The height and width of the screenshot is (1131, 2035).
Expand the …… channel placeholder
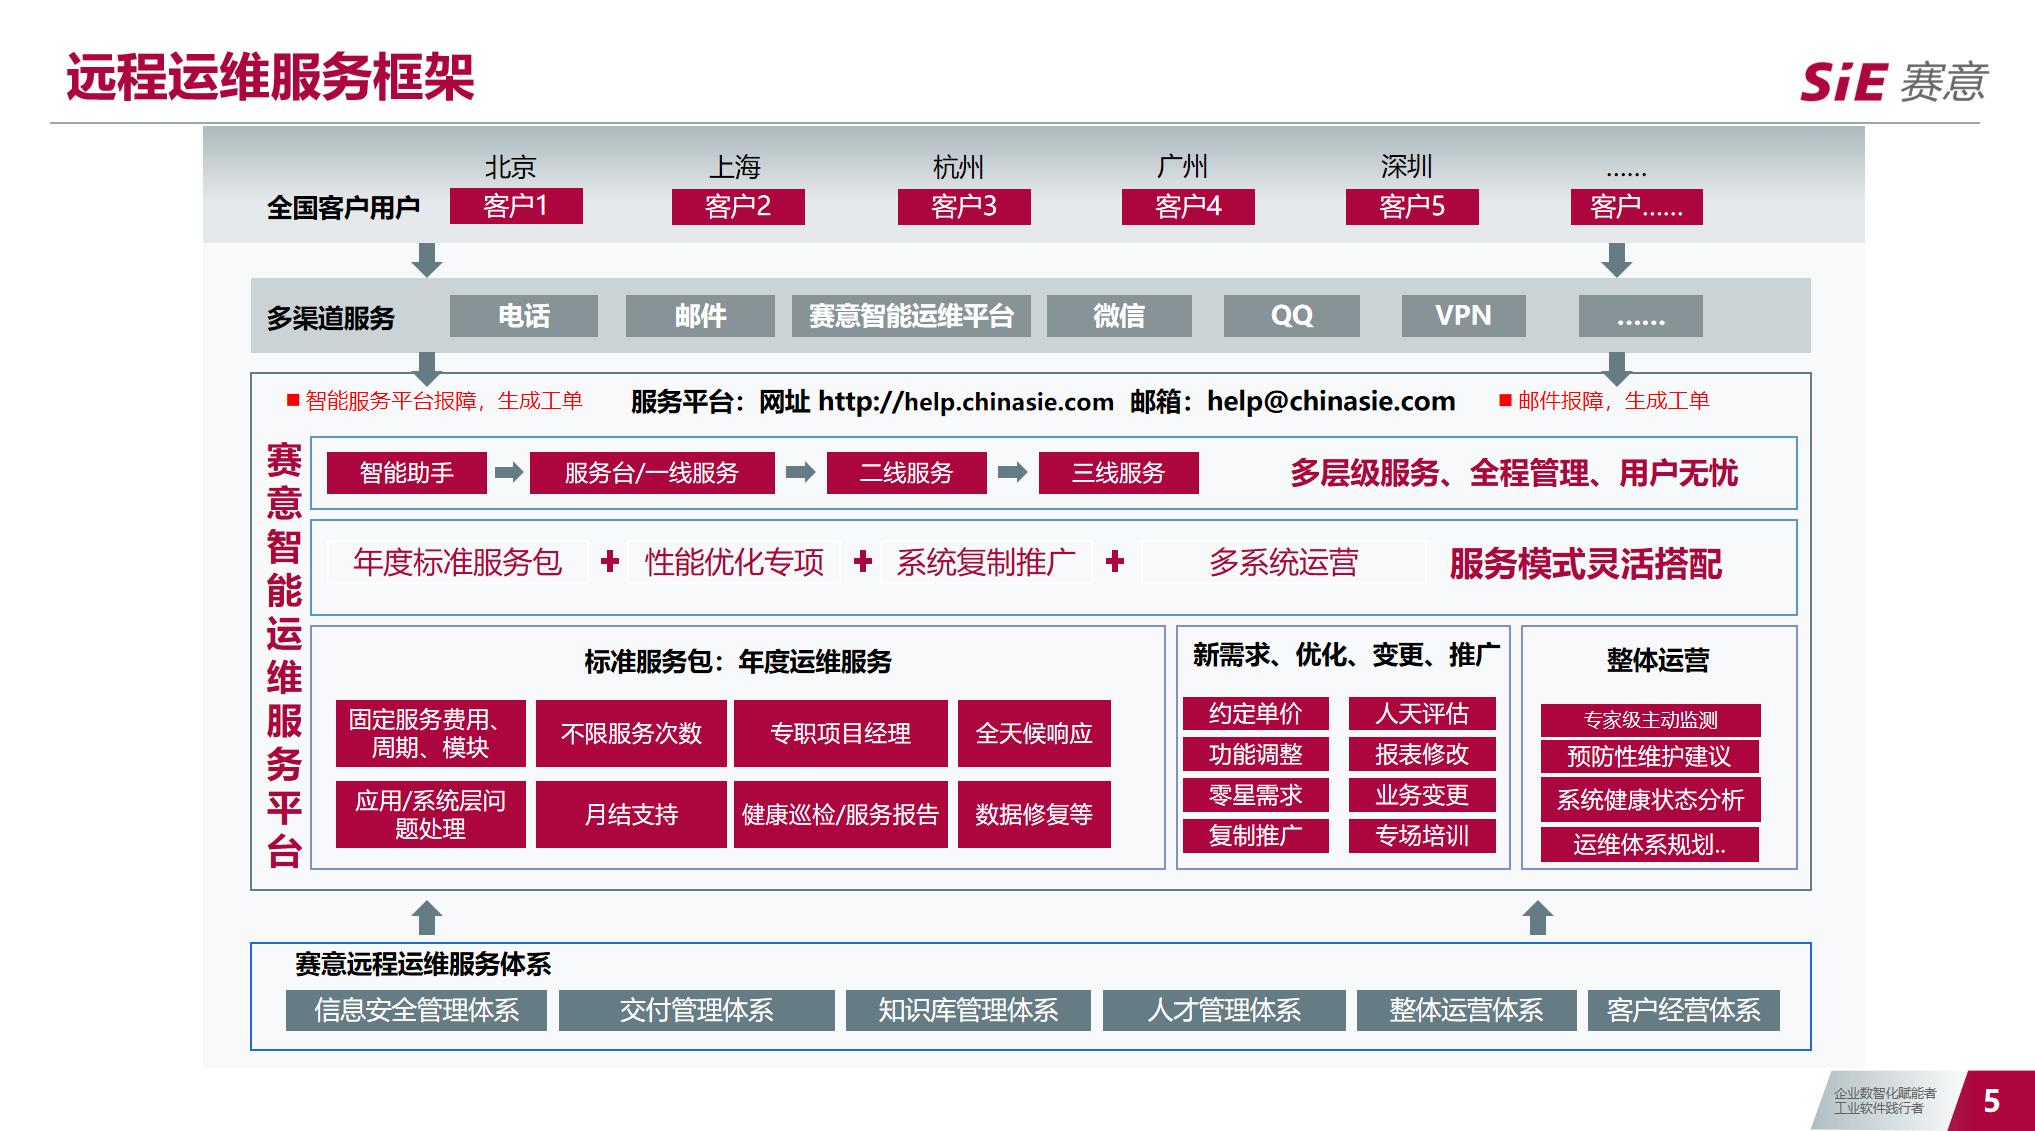1643,316
